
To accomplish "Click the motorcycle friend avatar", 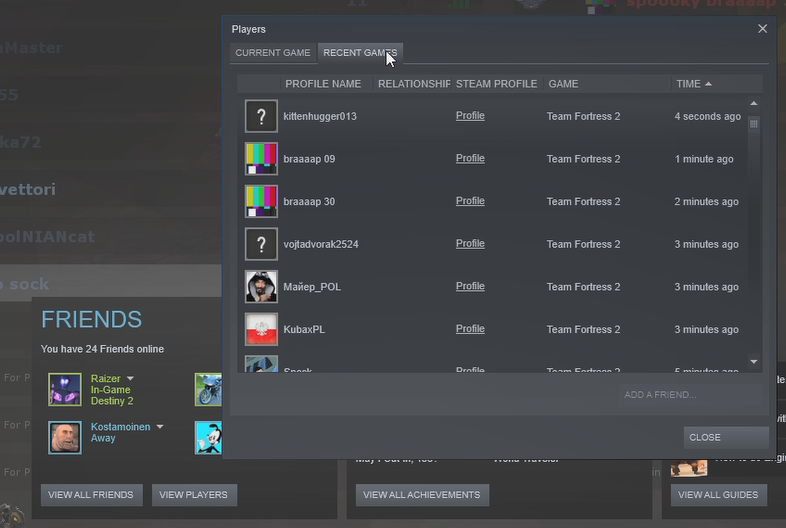I will click(x=208, y=389).
